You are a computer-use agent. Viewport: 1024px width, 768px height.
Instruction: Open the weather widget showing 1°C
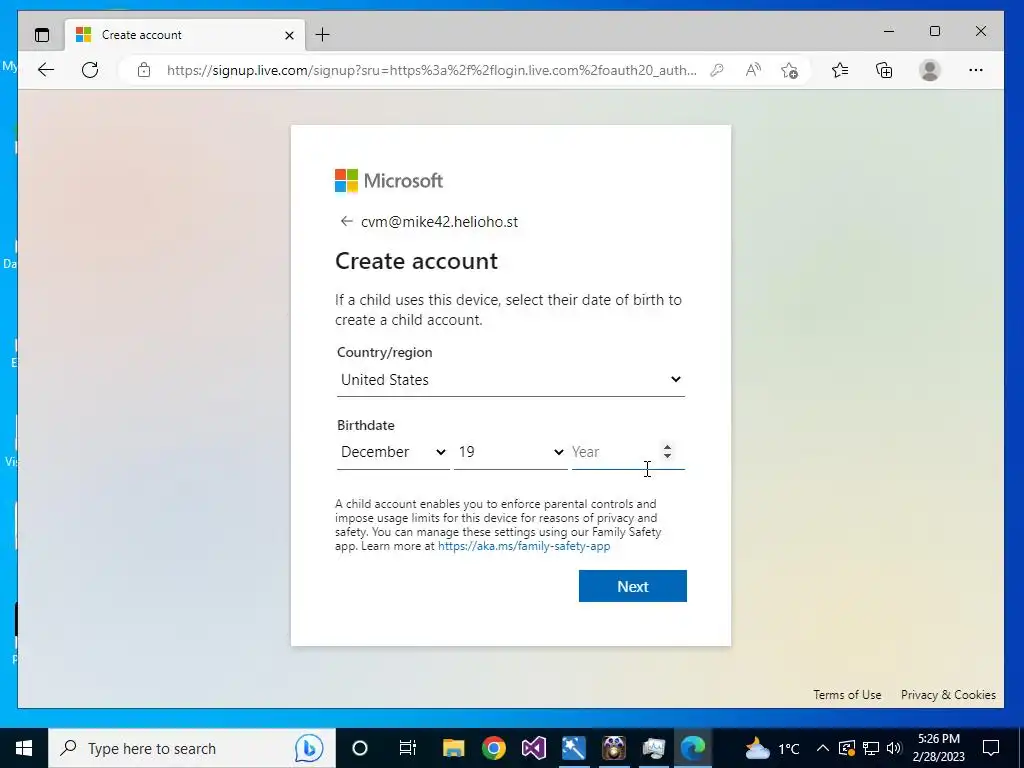[x=773, y=748]
